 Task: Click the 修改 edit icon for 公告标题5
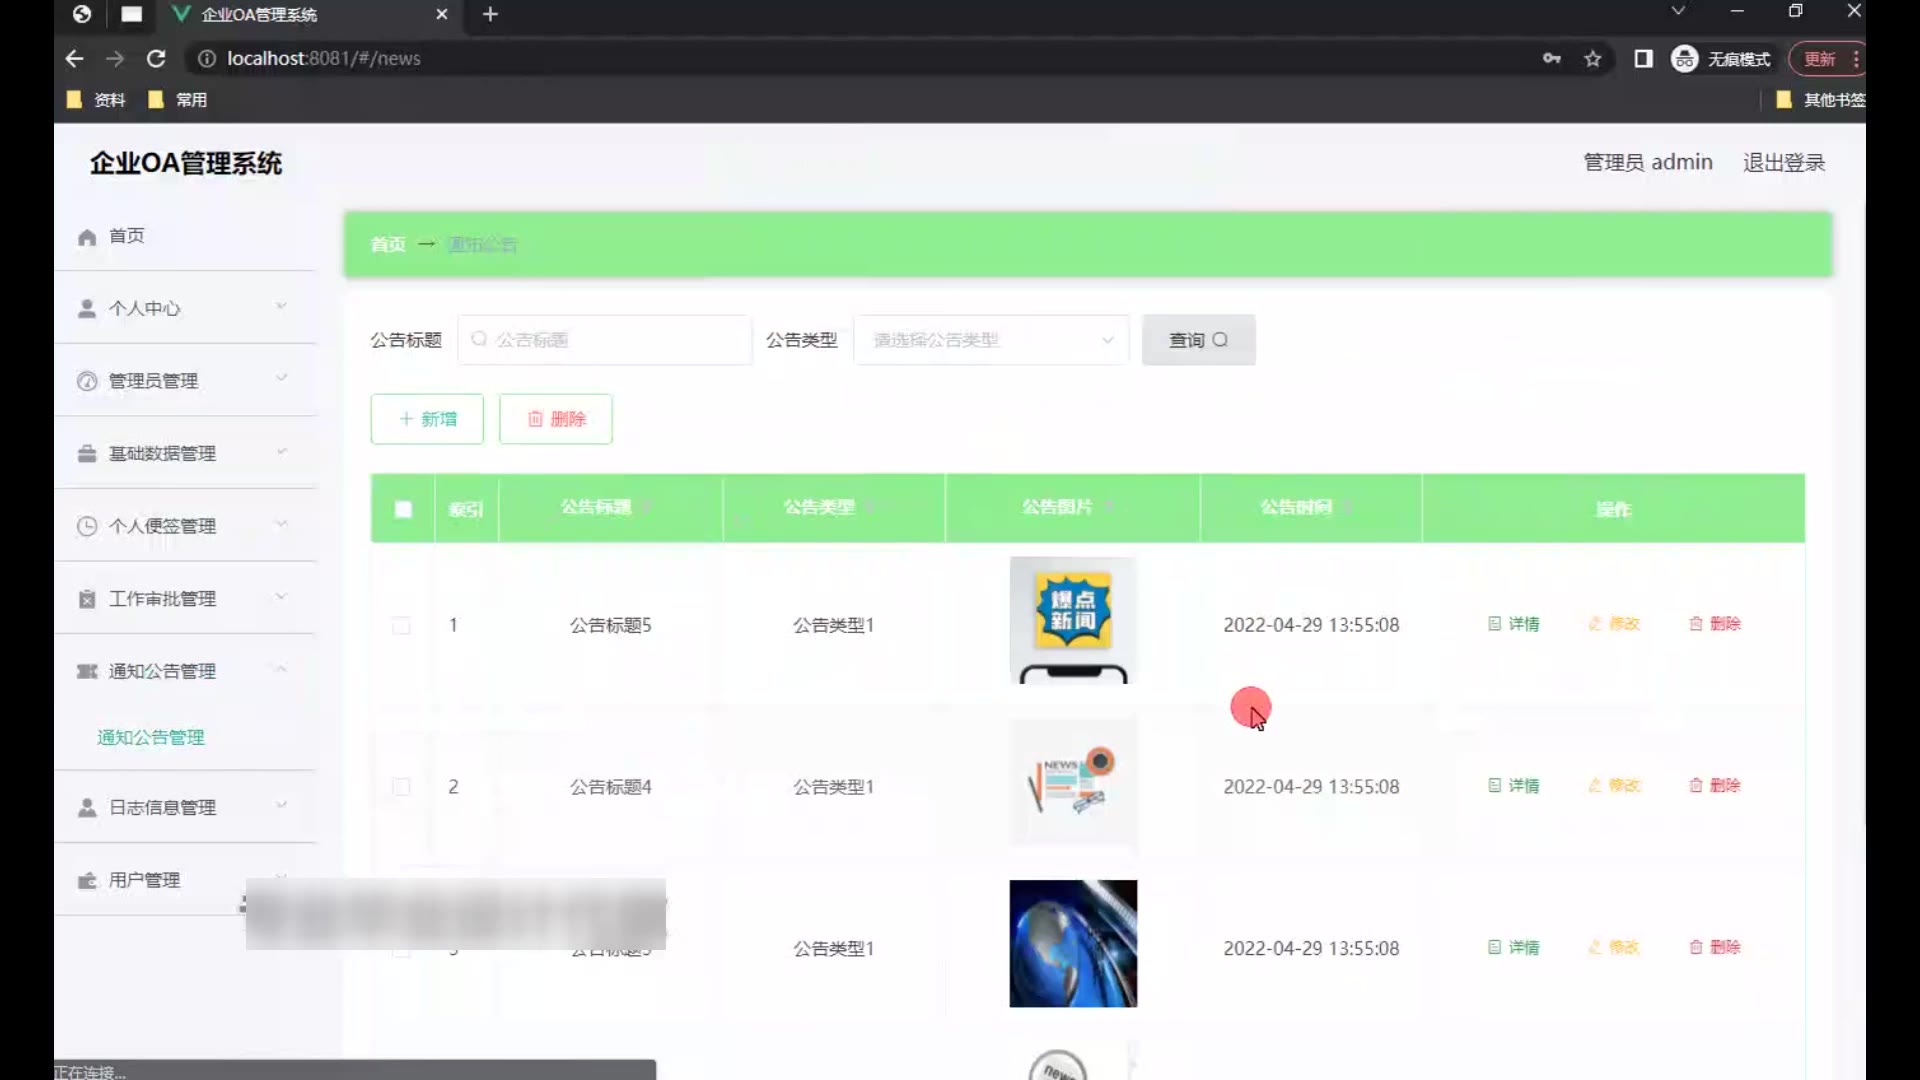(x=1595, y=624)
